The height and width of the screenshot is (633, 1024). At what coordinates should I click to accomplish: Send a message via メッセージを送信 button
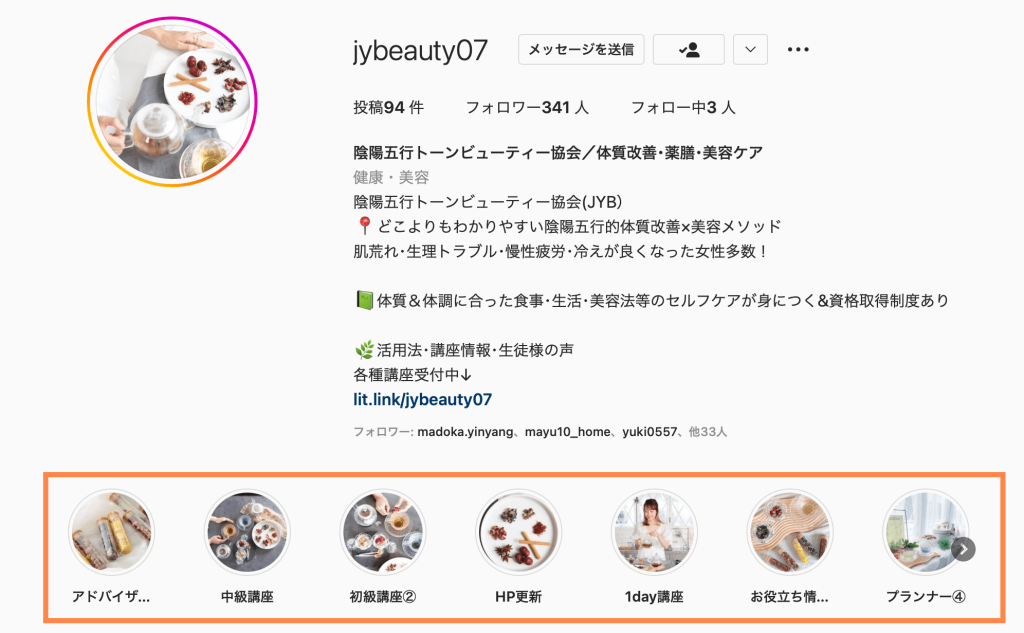pos(581,50)
